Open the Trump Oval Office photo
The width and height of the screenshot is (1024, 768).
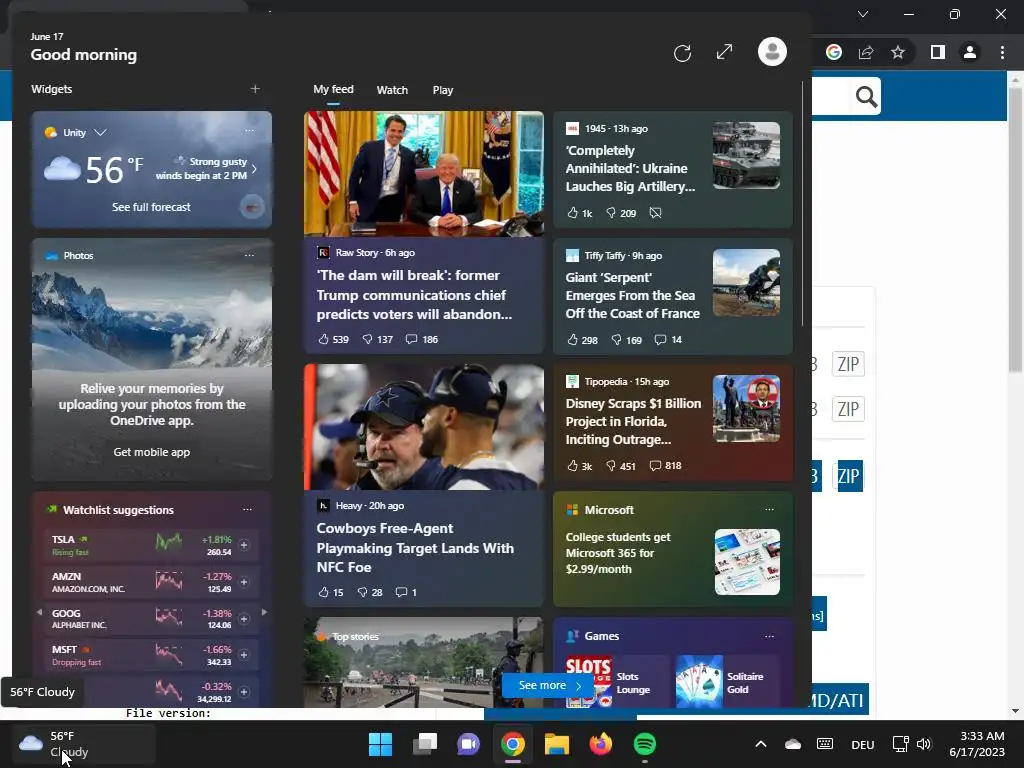point(424,174)
